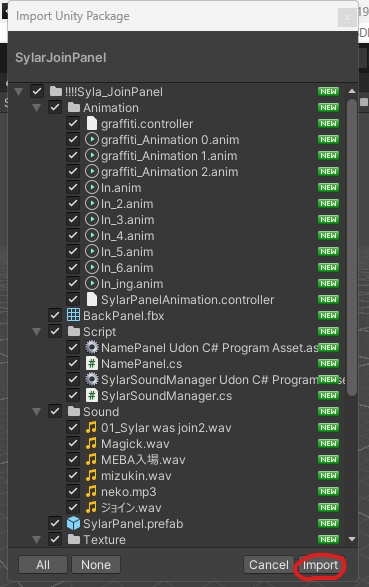Click the Cancel button
This screenshot has height=587, width=369.
(269, 565)
